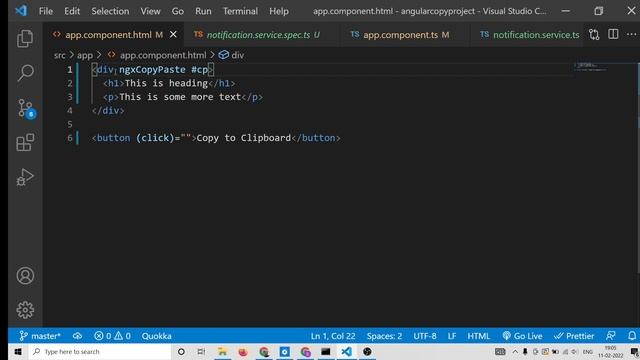Change the UTF-8 encoding setting
Image resolution: width=640 pixels, height=360 pixels.
point(424,336)
